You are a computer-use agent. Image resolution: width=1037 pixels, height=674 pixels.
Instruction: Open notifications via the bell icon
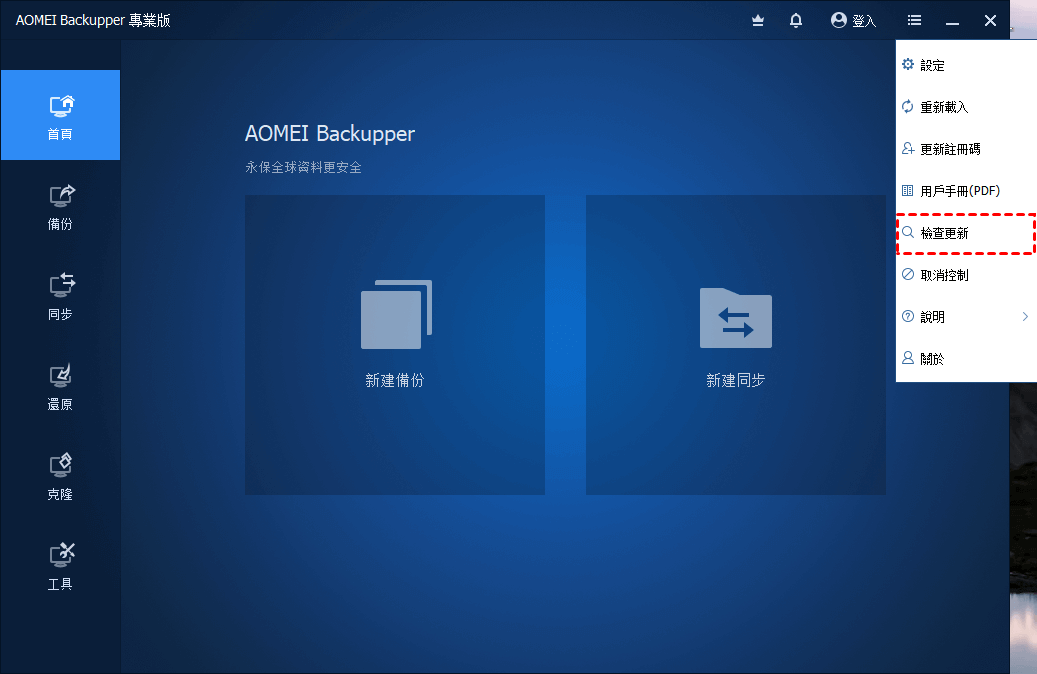pos(796,21)
